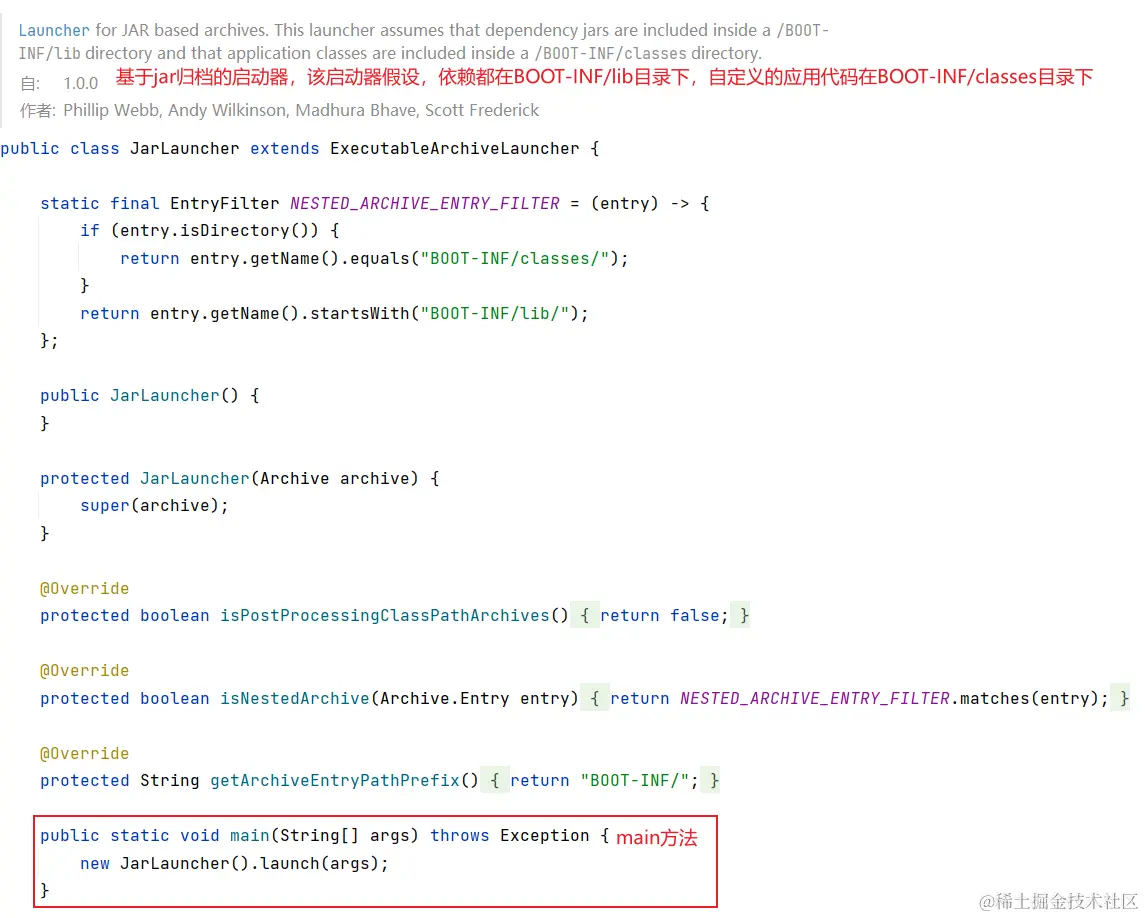Click the matches(entry) call
Viewport: 1145px width, 918px height.
[1029, 698]
